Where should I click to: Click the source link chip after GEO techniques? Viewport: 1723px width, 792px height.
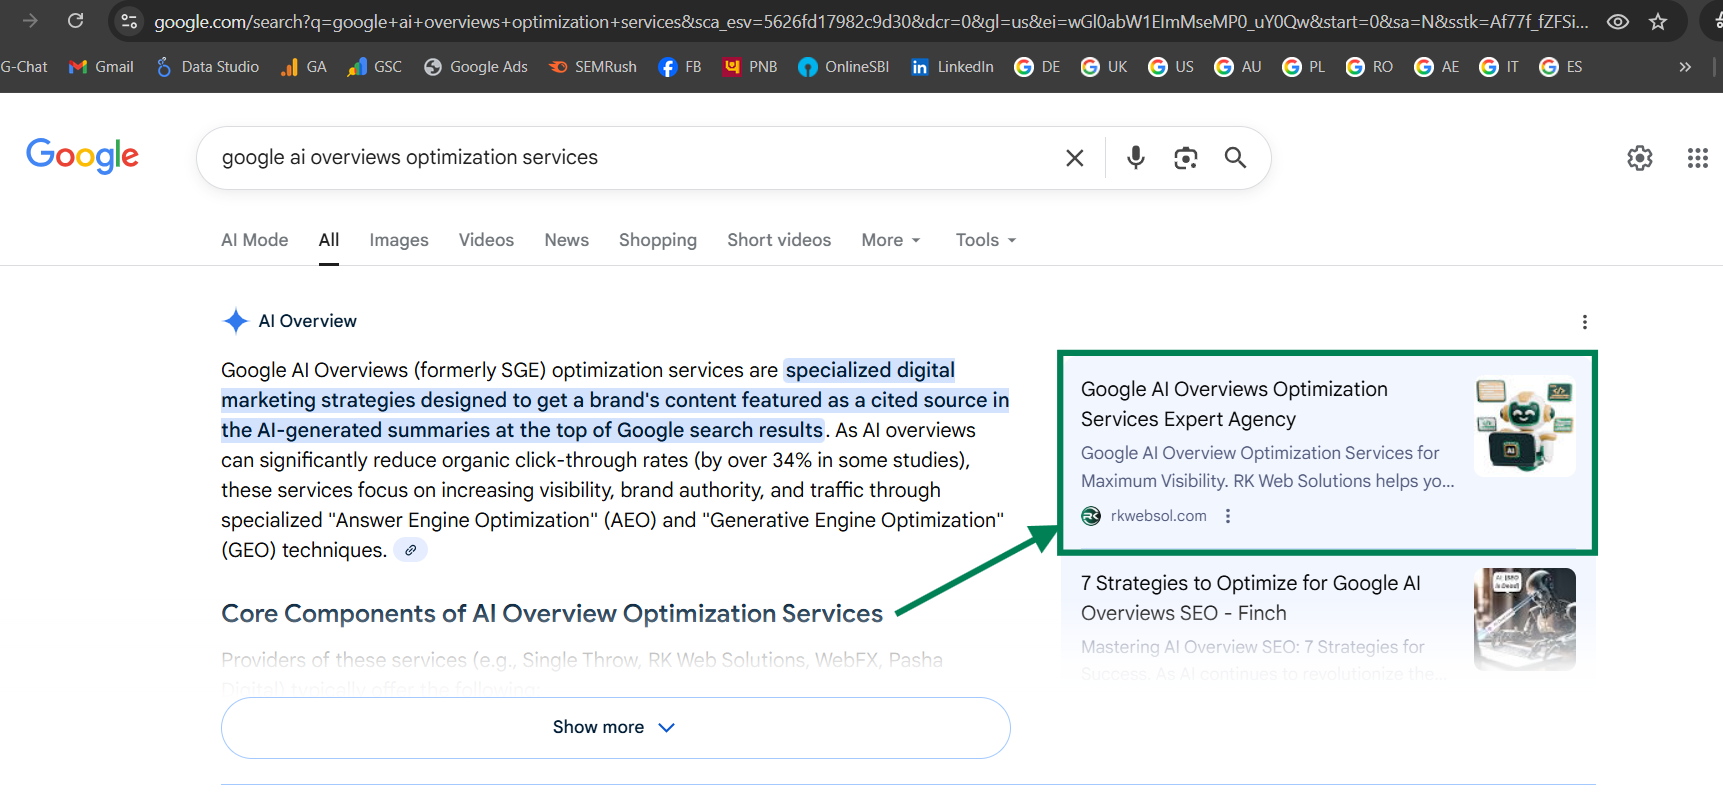[410, 550]
